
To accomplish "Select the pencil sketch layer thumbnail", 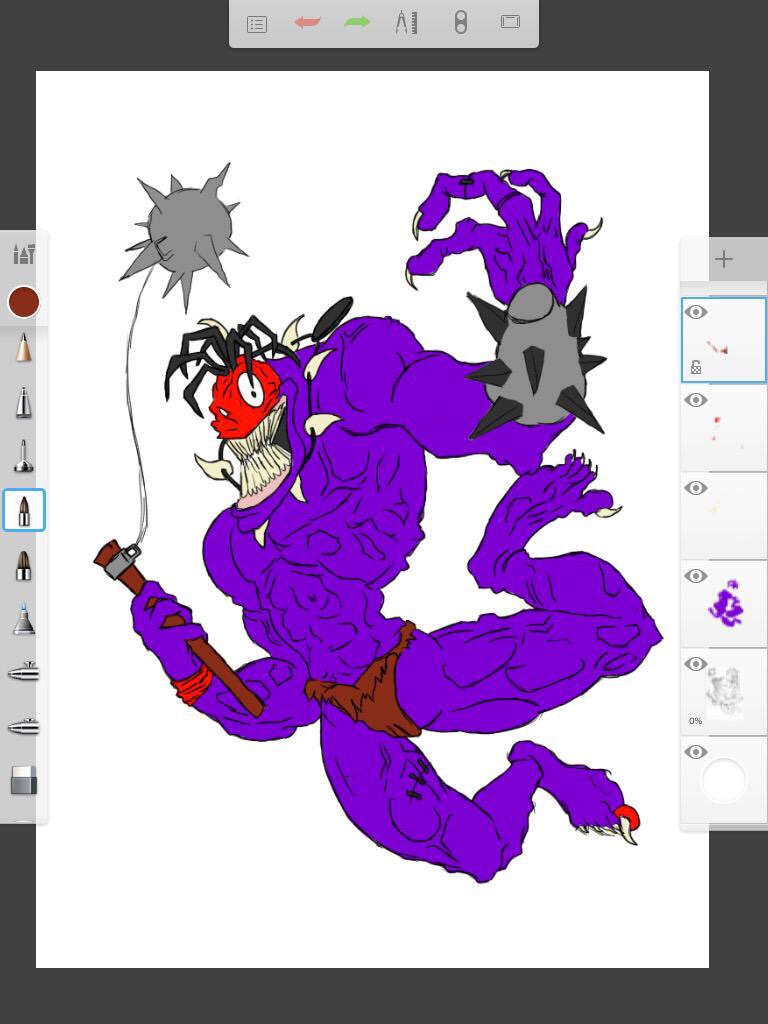I will (725, 692).
